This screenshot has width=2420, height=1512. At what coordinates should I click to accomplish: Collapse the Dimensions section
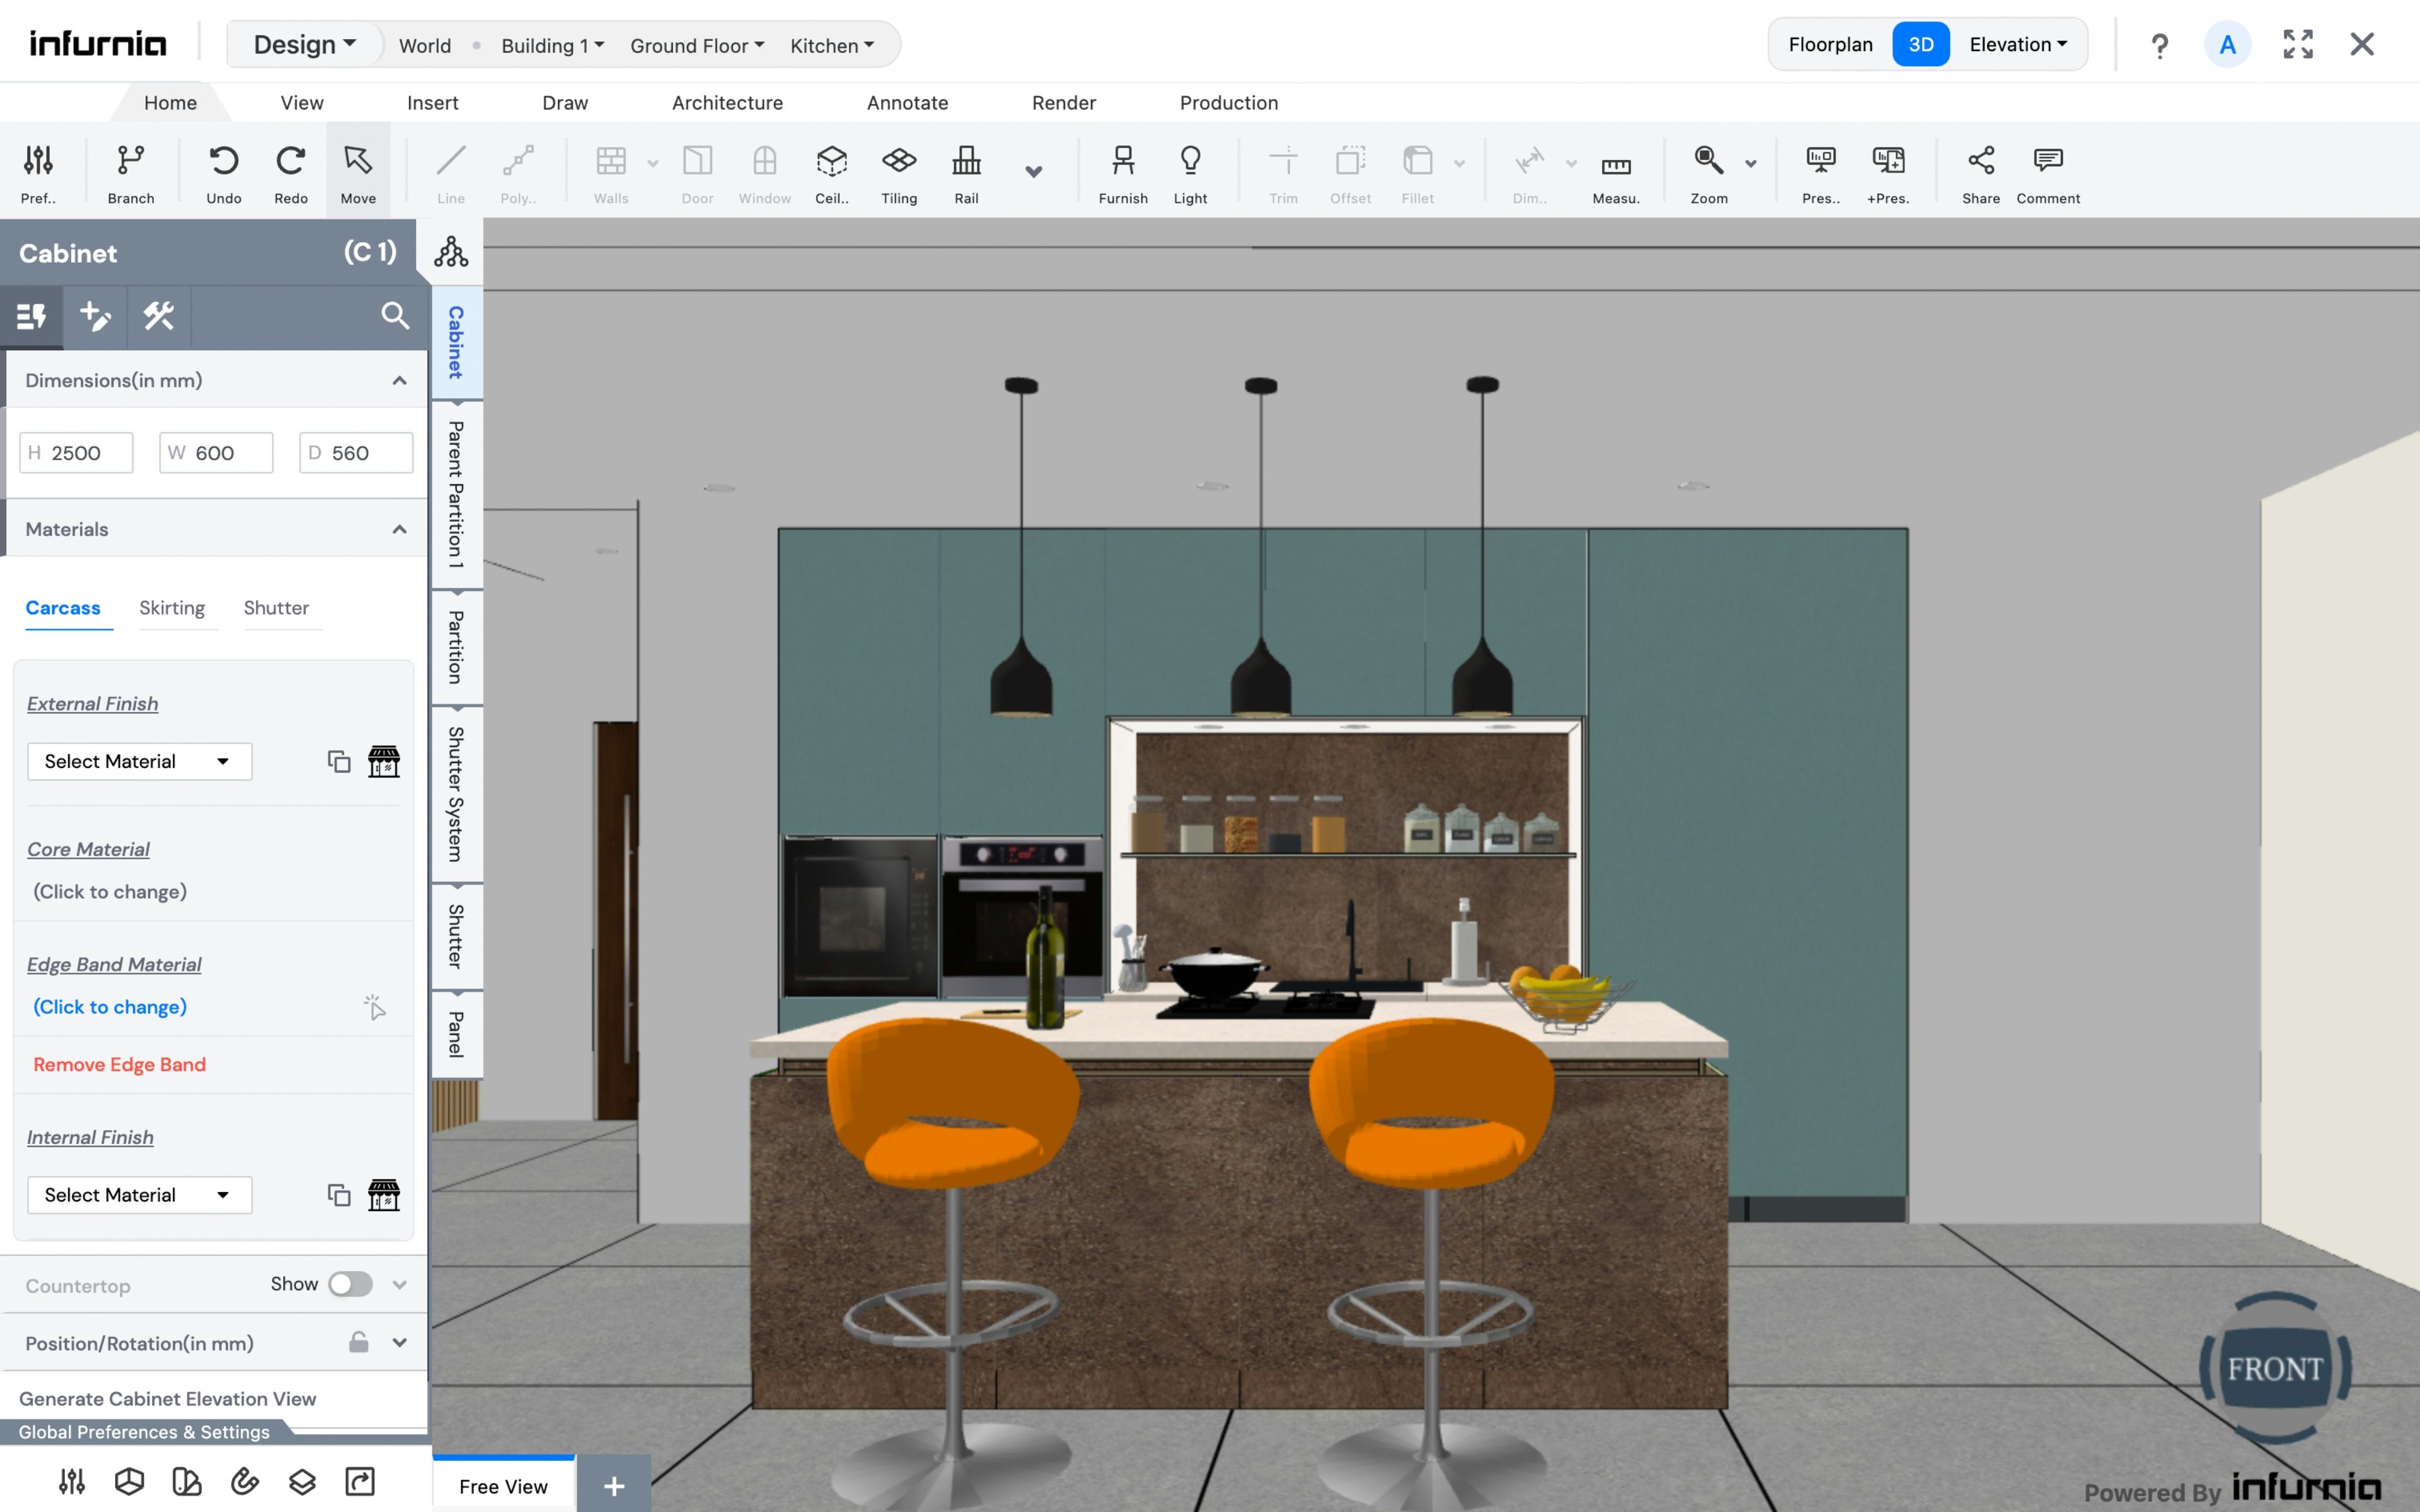pyautogui.click(x=399, y=380)
